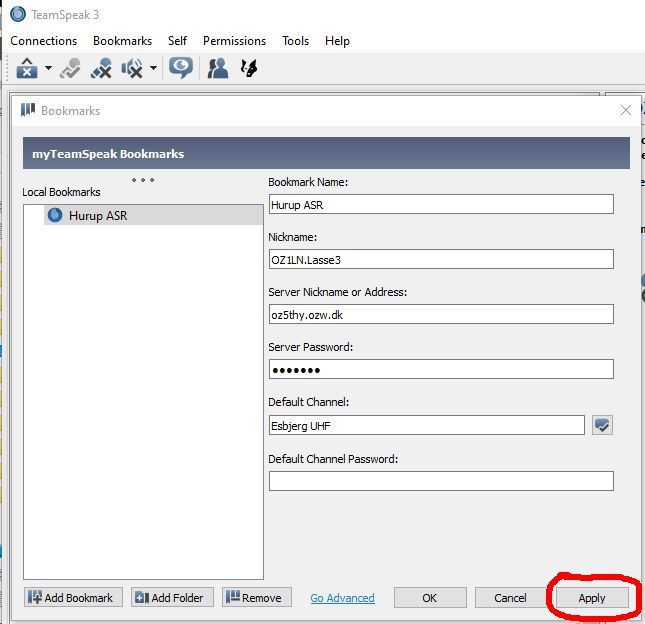This screenshot has width=645, height=624.
Task: Click the Toggle Away status toolbar icon
Action: coord(70,68)
